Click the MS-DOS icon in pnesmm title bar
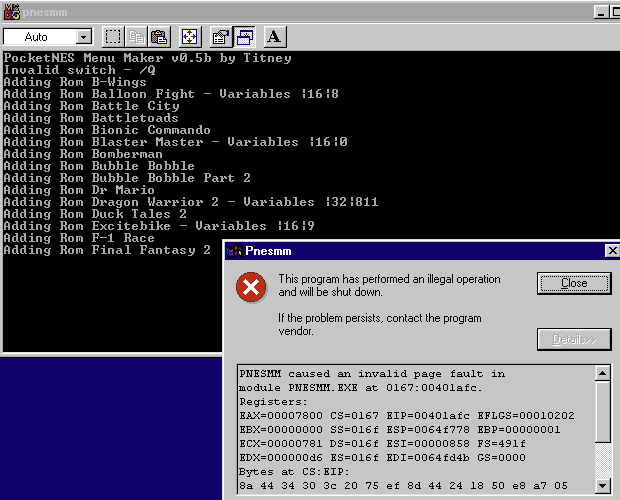The height and width of the screenshot is (500, 620). [x=12, y=12]
